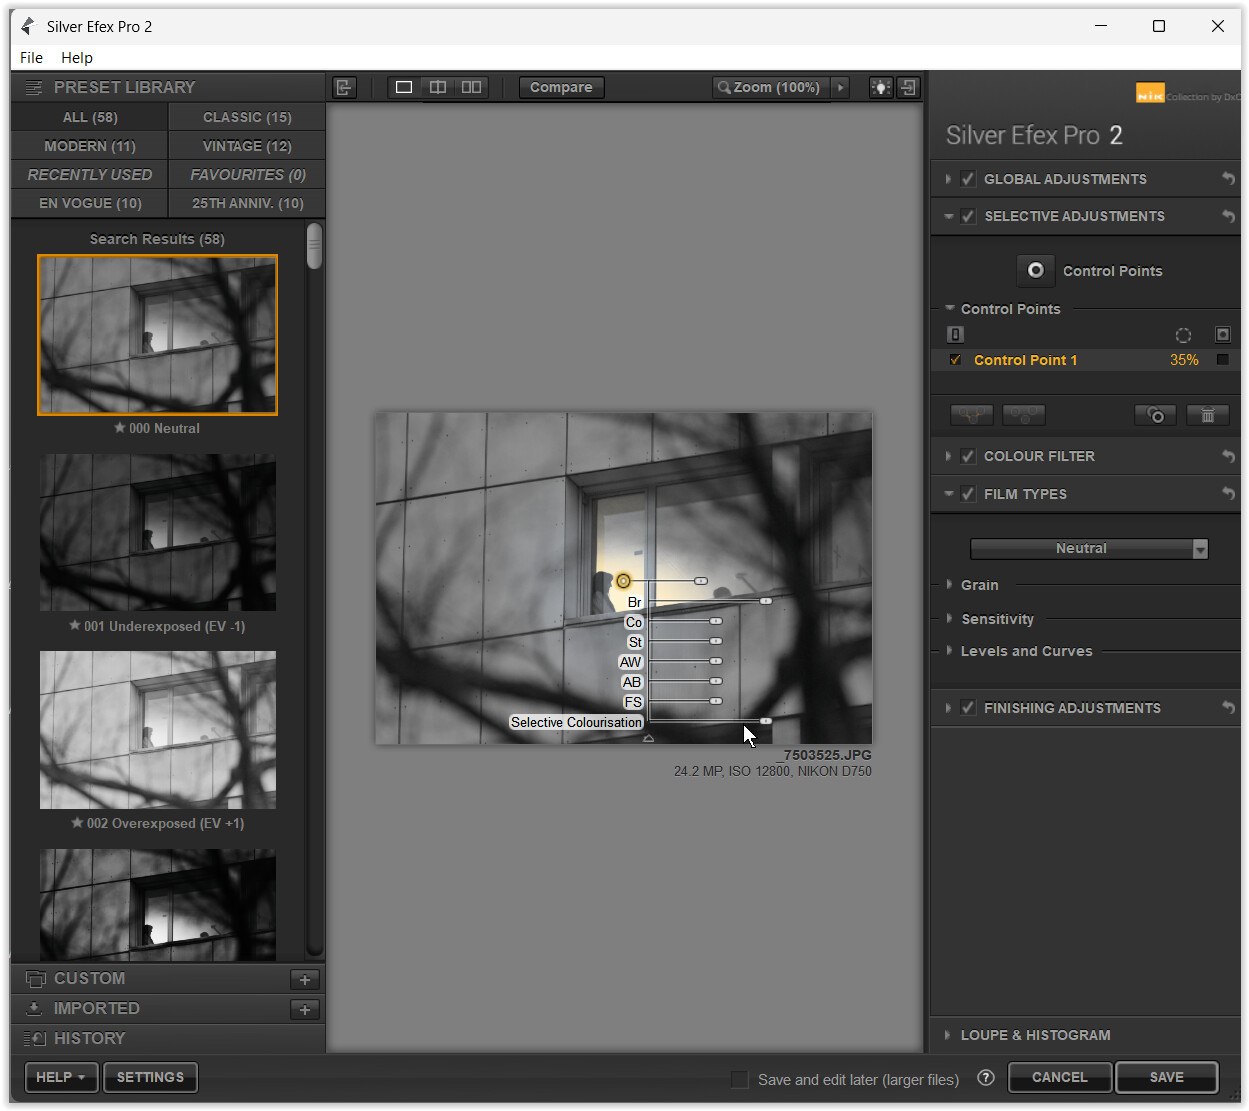
Task: Toggle the background brightness lightbulb
Action: click(x=880, y=88)
